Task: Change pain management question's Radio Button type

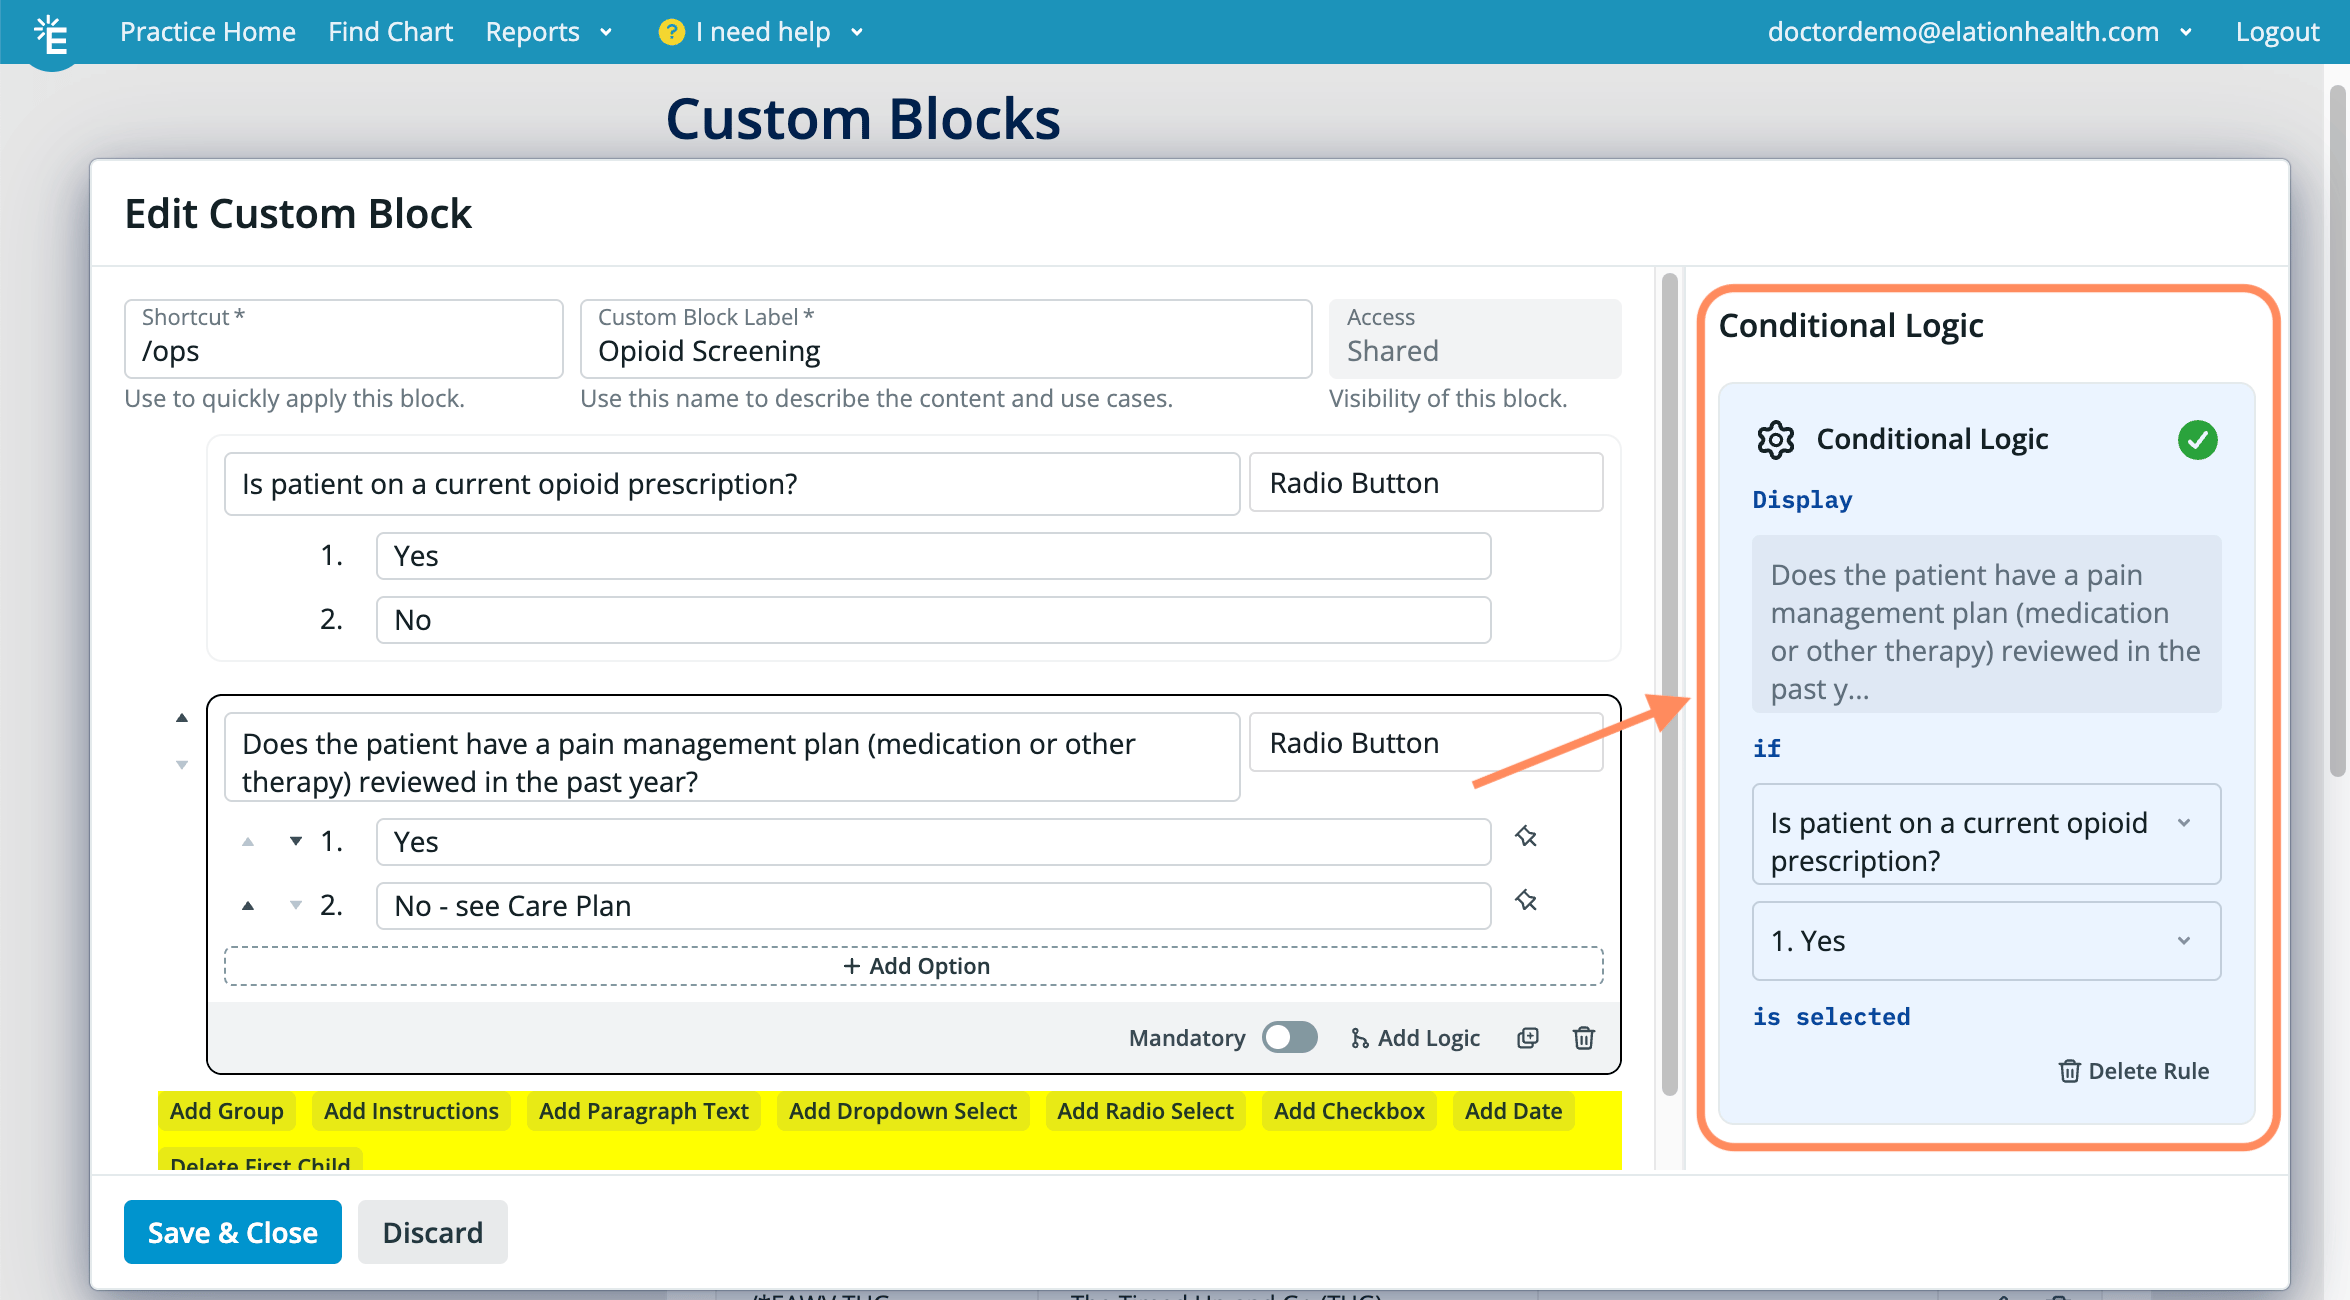Action: 1426,743
